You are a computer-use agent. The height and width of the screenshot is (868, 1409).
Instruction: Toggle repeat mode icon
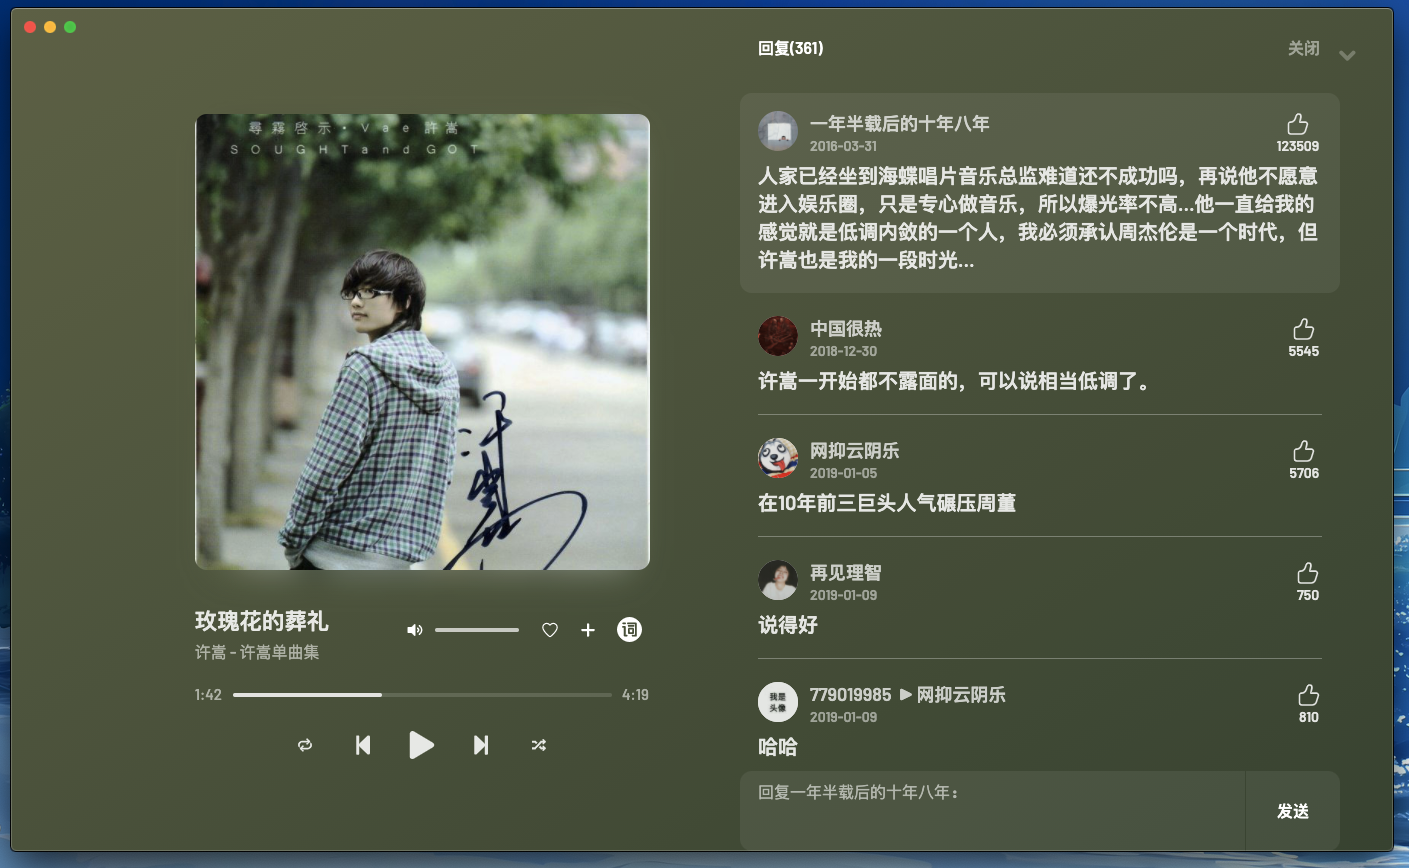coord(305,745)
